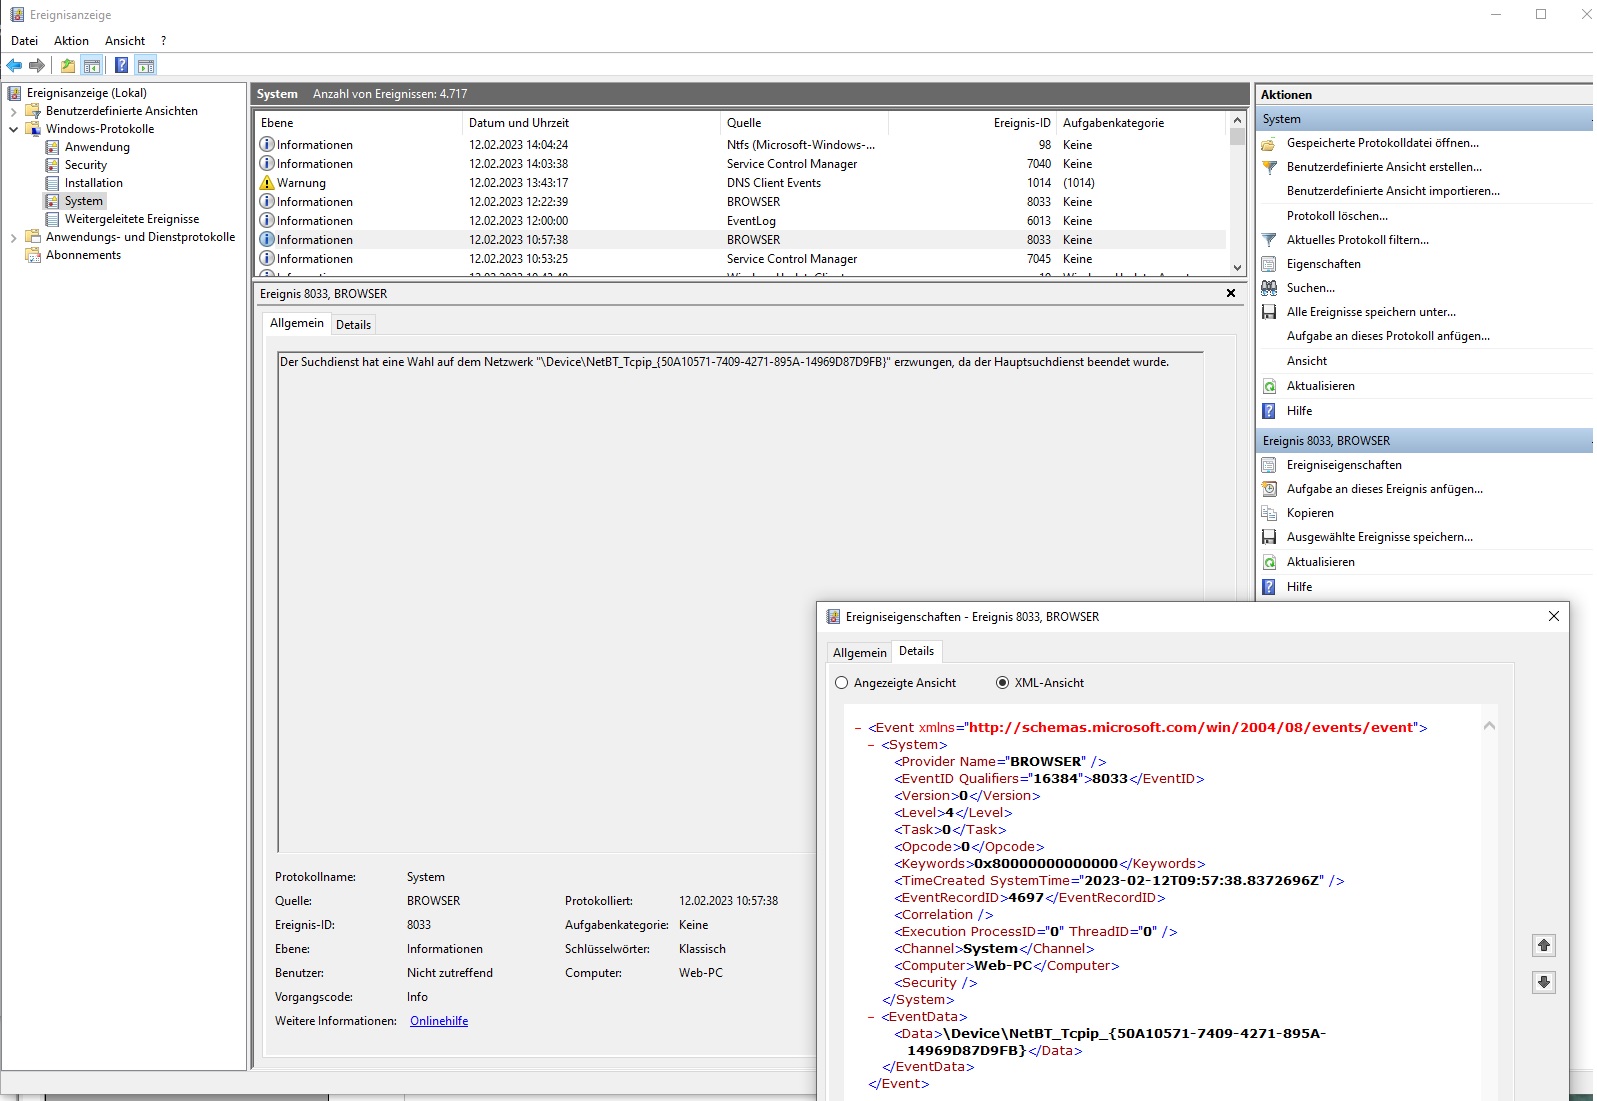This screenshot has width=1597, height=1101.
Task: Open the Onlinehilfe link
Action: (439, 1021)
